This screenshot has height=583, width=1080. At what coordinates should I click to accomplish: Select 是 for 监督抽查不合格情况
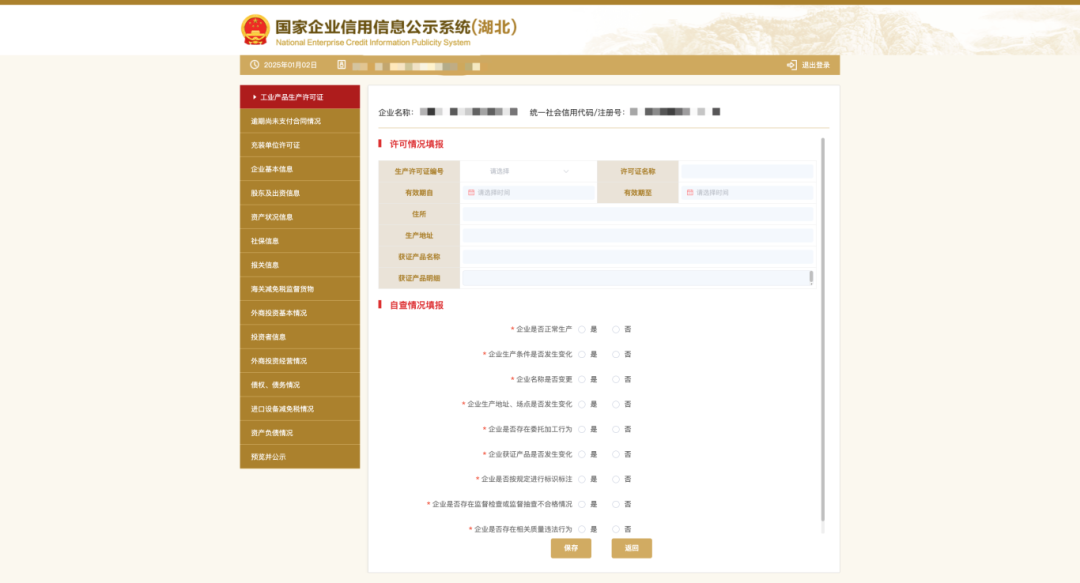click(582, 504)
